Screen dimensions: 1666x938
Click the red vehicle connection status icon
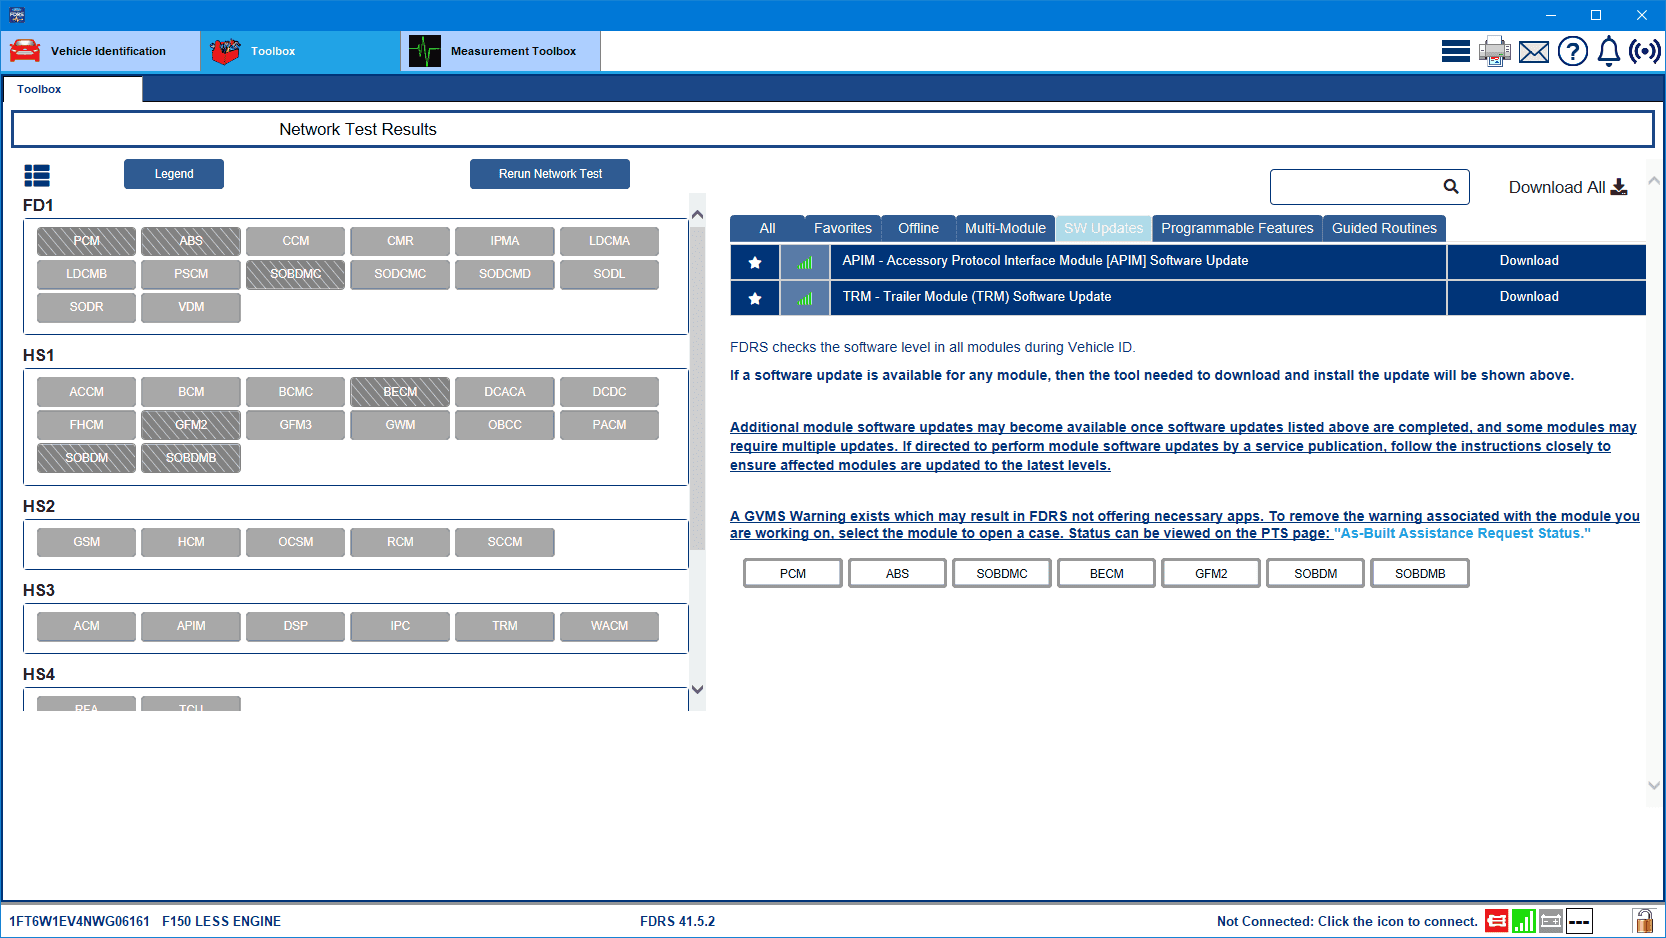1496,921
